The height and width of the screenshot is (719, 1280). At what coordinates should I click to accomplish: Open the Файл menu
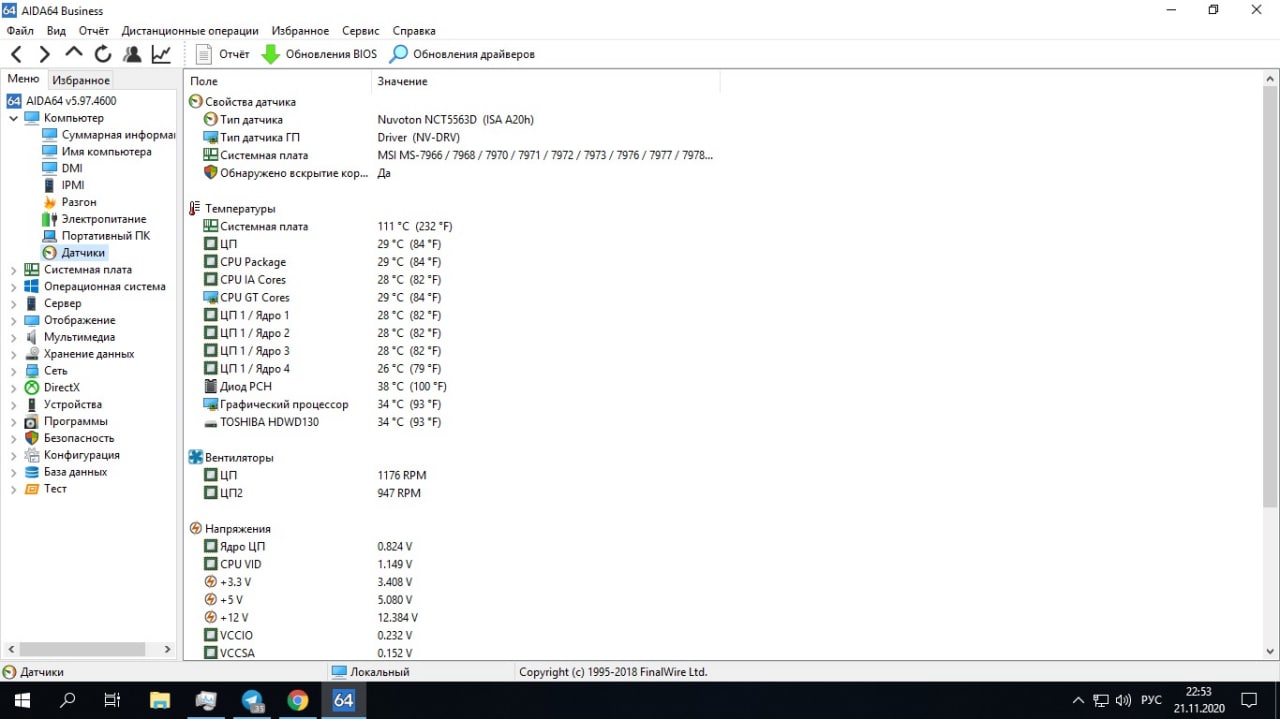point(20,31)
